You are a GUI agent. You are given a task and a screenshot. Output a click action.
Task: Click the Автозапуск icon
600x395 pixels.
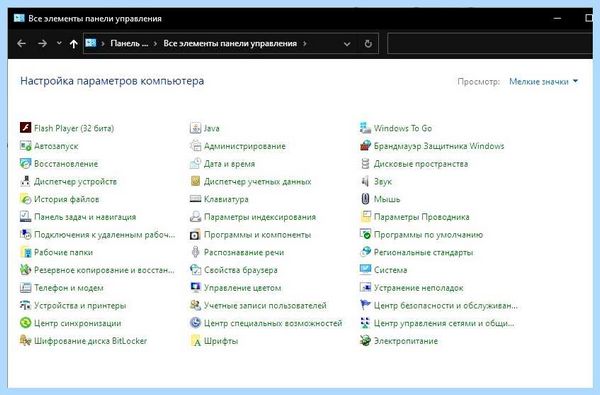[x=25, y=146]
